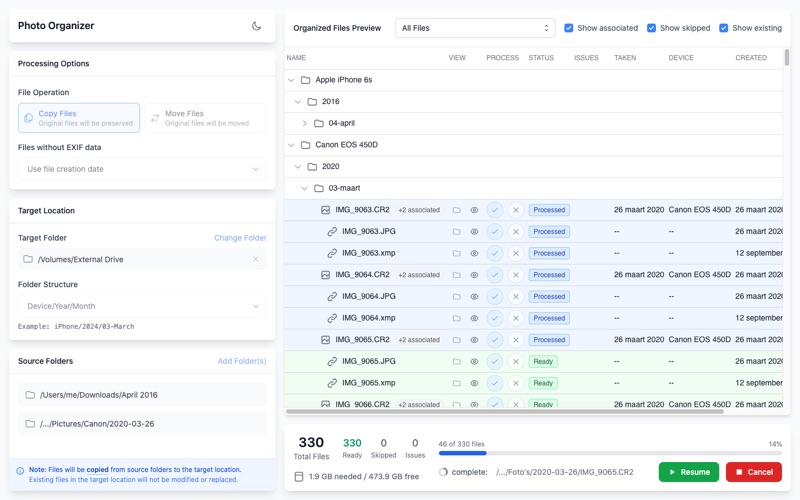Select /Users/me/Downloads/April 2016 source folder
This screenshot has width=800, height=500.
point(142,395)
